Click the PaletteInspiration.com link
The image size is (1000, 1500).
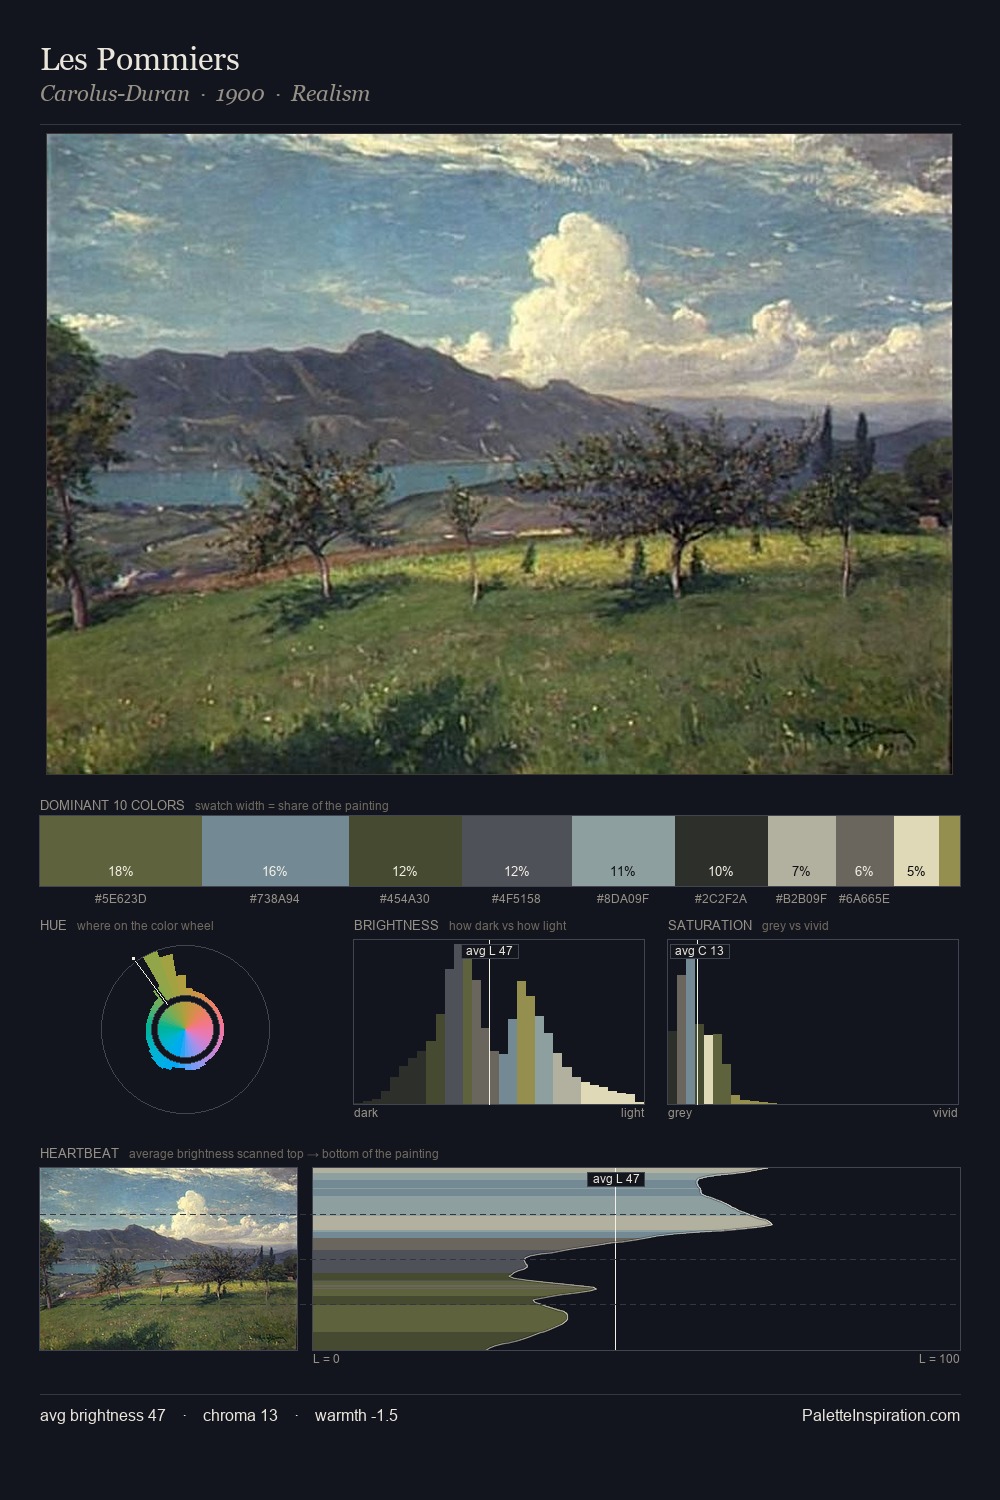click(x=881, y=1415)
